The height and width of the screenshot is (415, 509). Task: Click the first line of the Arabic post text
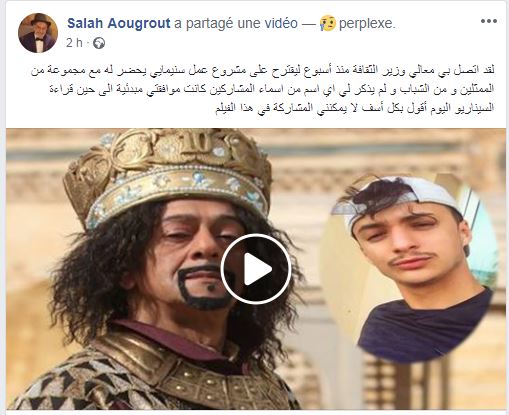click(x=263, y=70)
